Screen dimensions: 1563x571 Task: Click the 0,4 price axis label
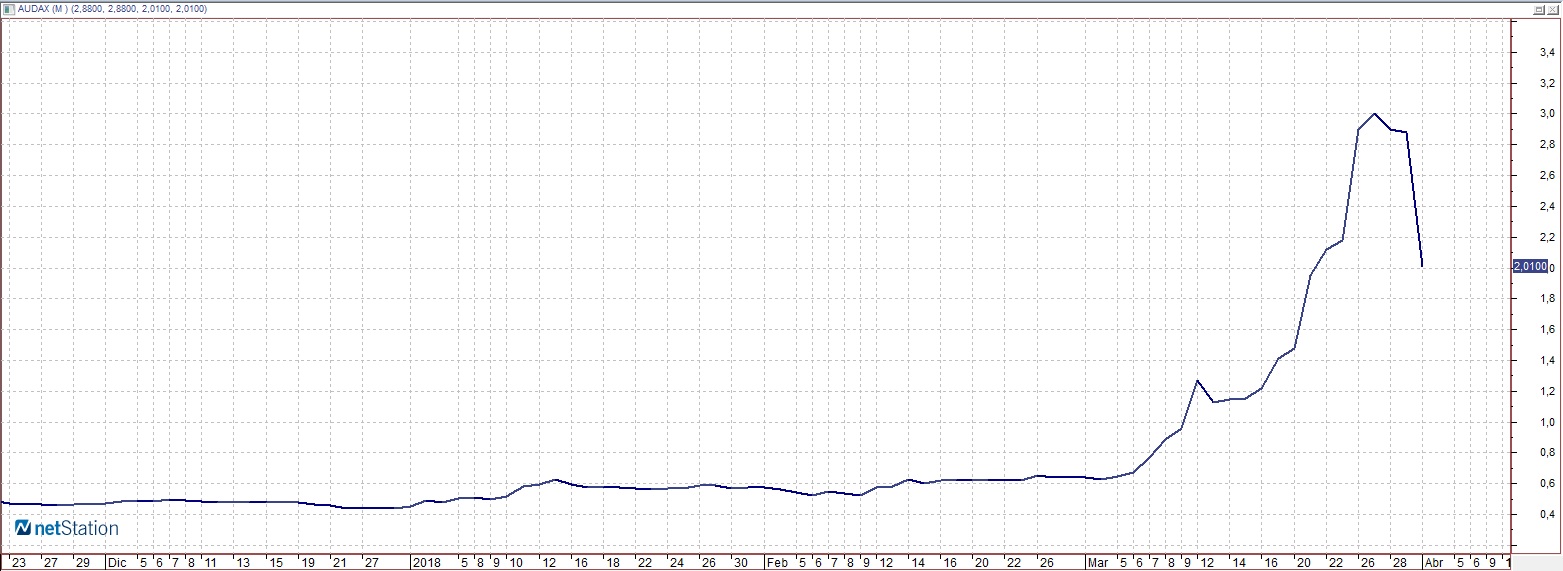[1547, 514]
